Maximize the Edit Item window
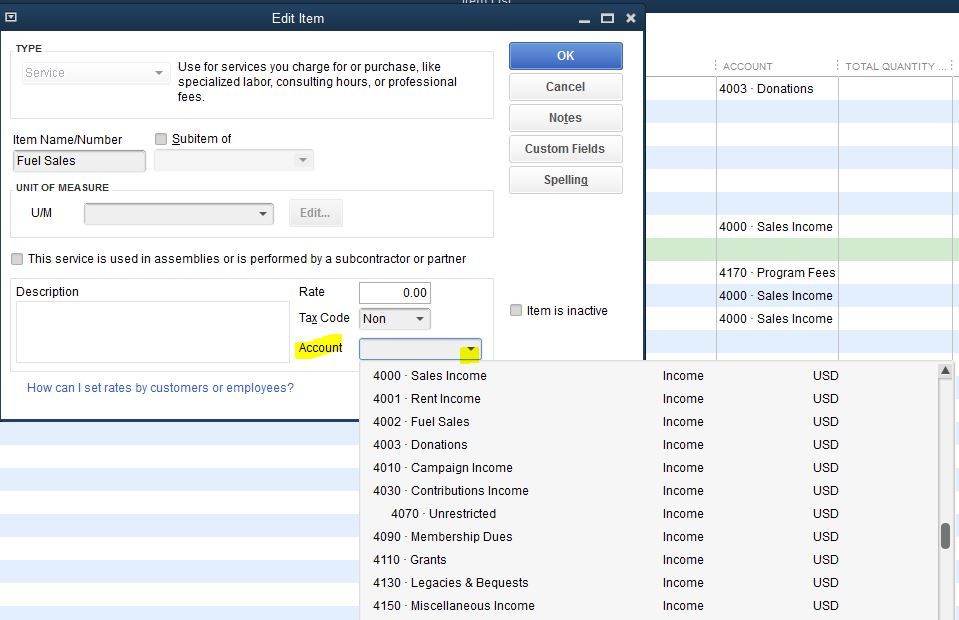 (x=607, y=18)
